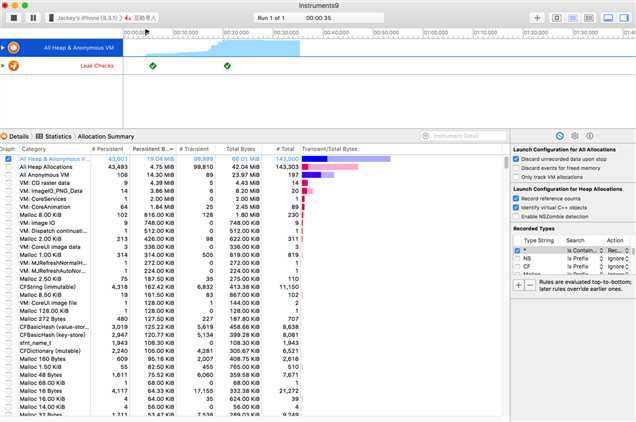
Task: Toggle the bottom detail pane visibility
Action: click(x=608, y=18)
